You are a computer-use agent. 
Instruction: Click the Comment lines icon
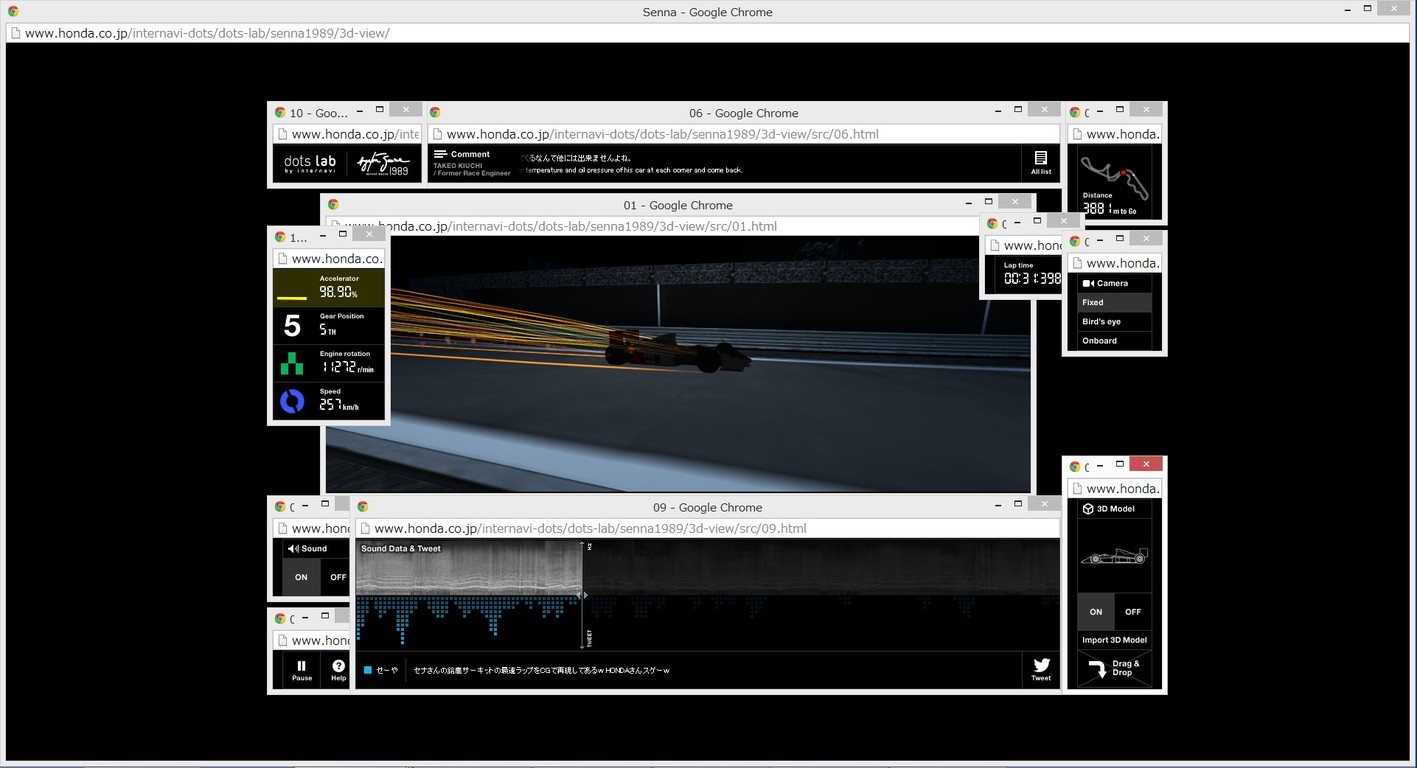click(x=440, y=154)
